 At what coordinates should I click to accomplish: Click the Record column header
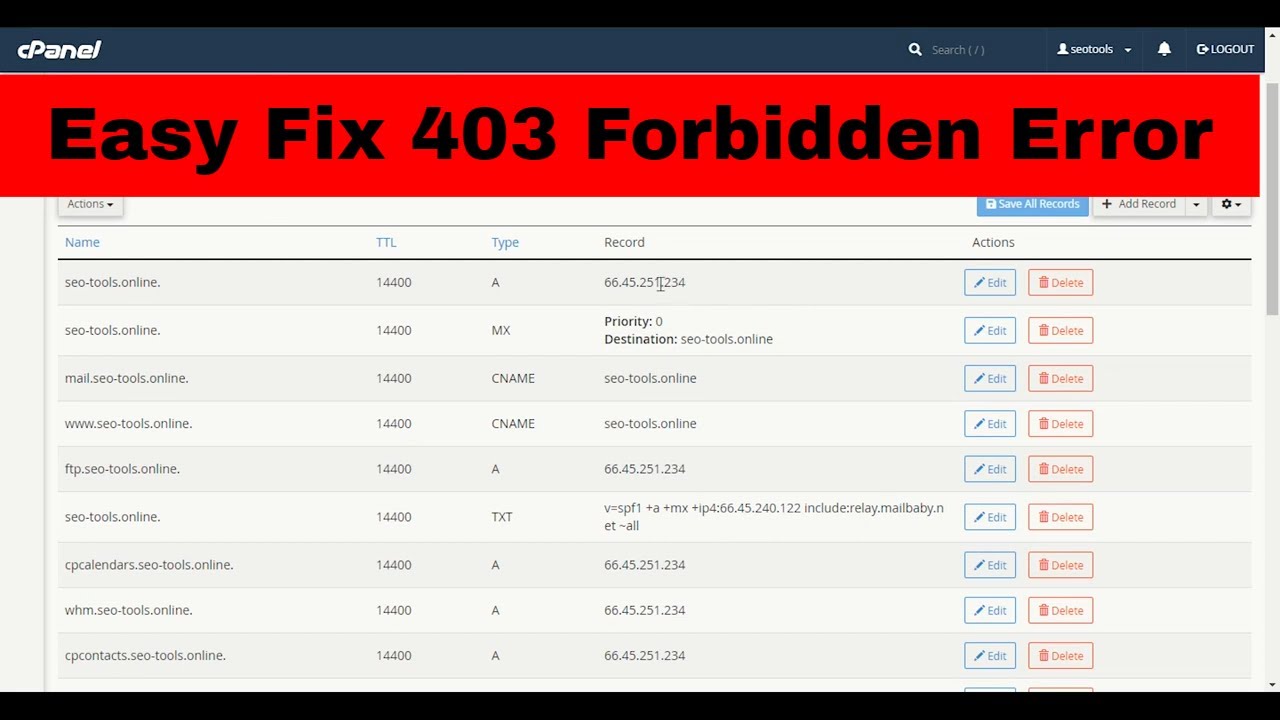[x=624, y=242]
